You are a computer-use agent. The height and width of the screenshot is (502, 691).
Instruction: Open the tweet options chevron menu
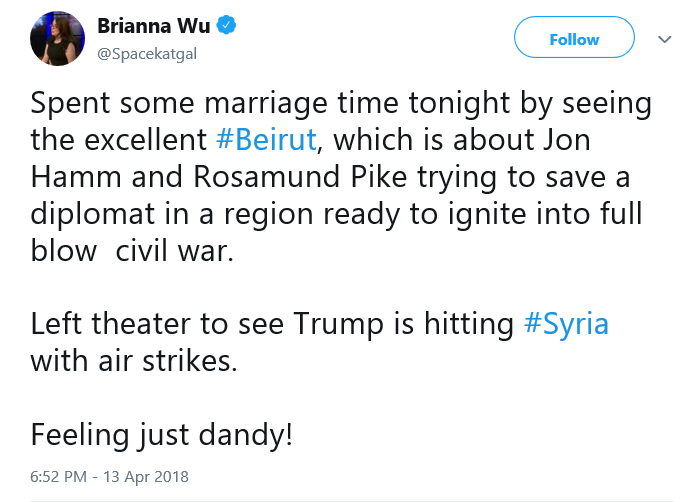coord(665,39)
